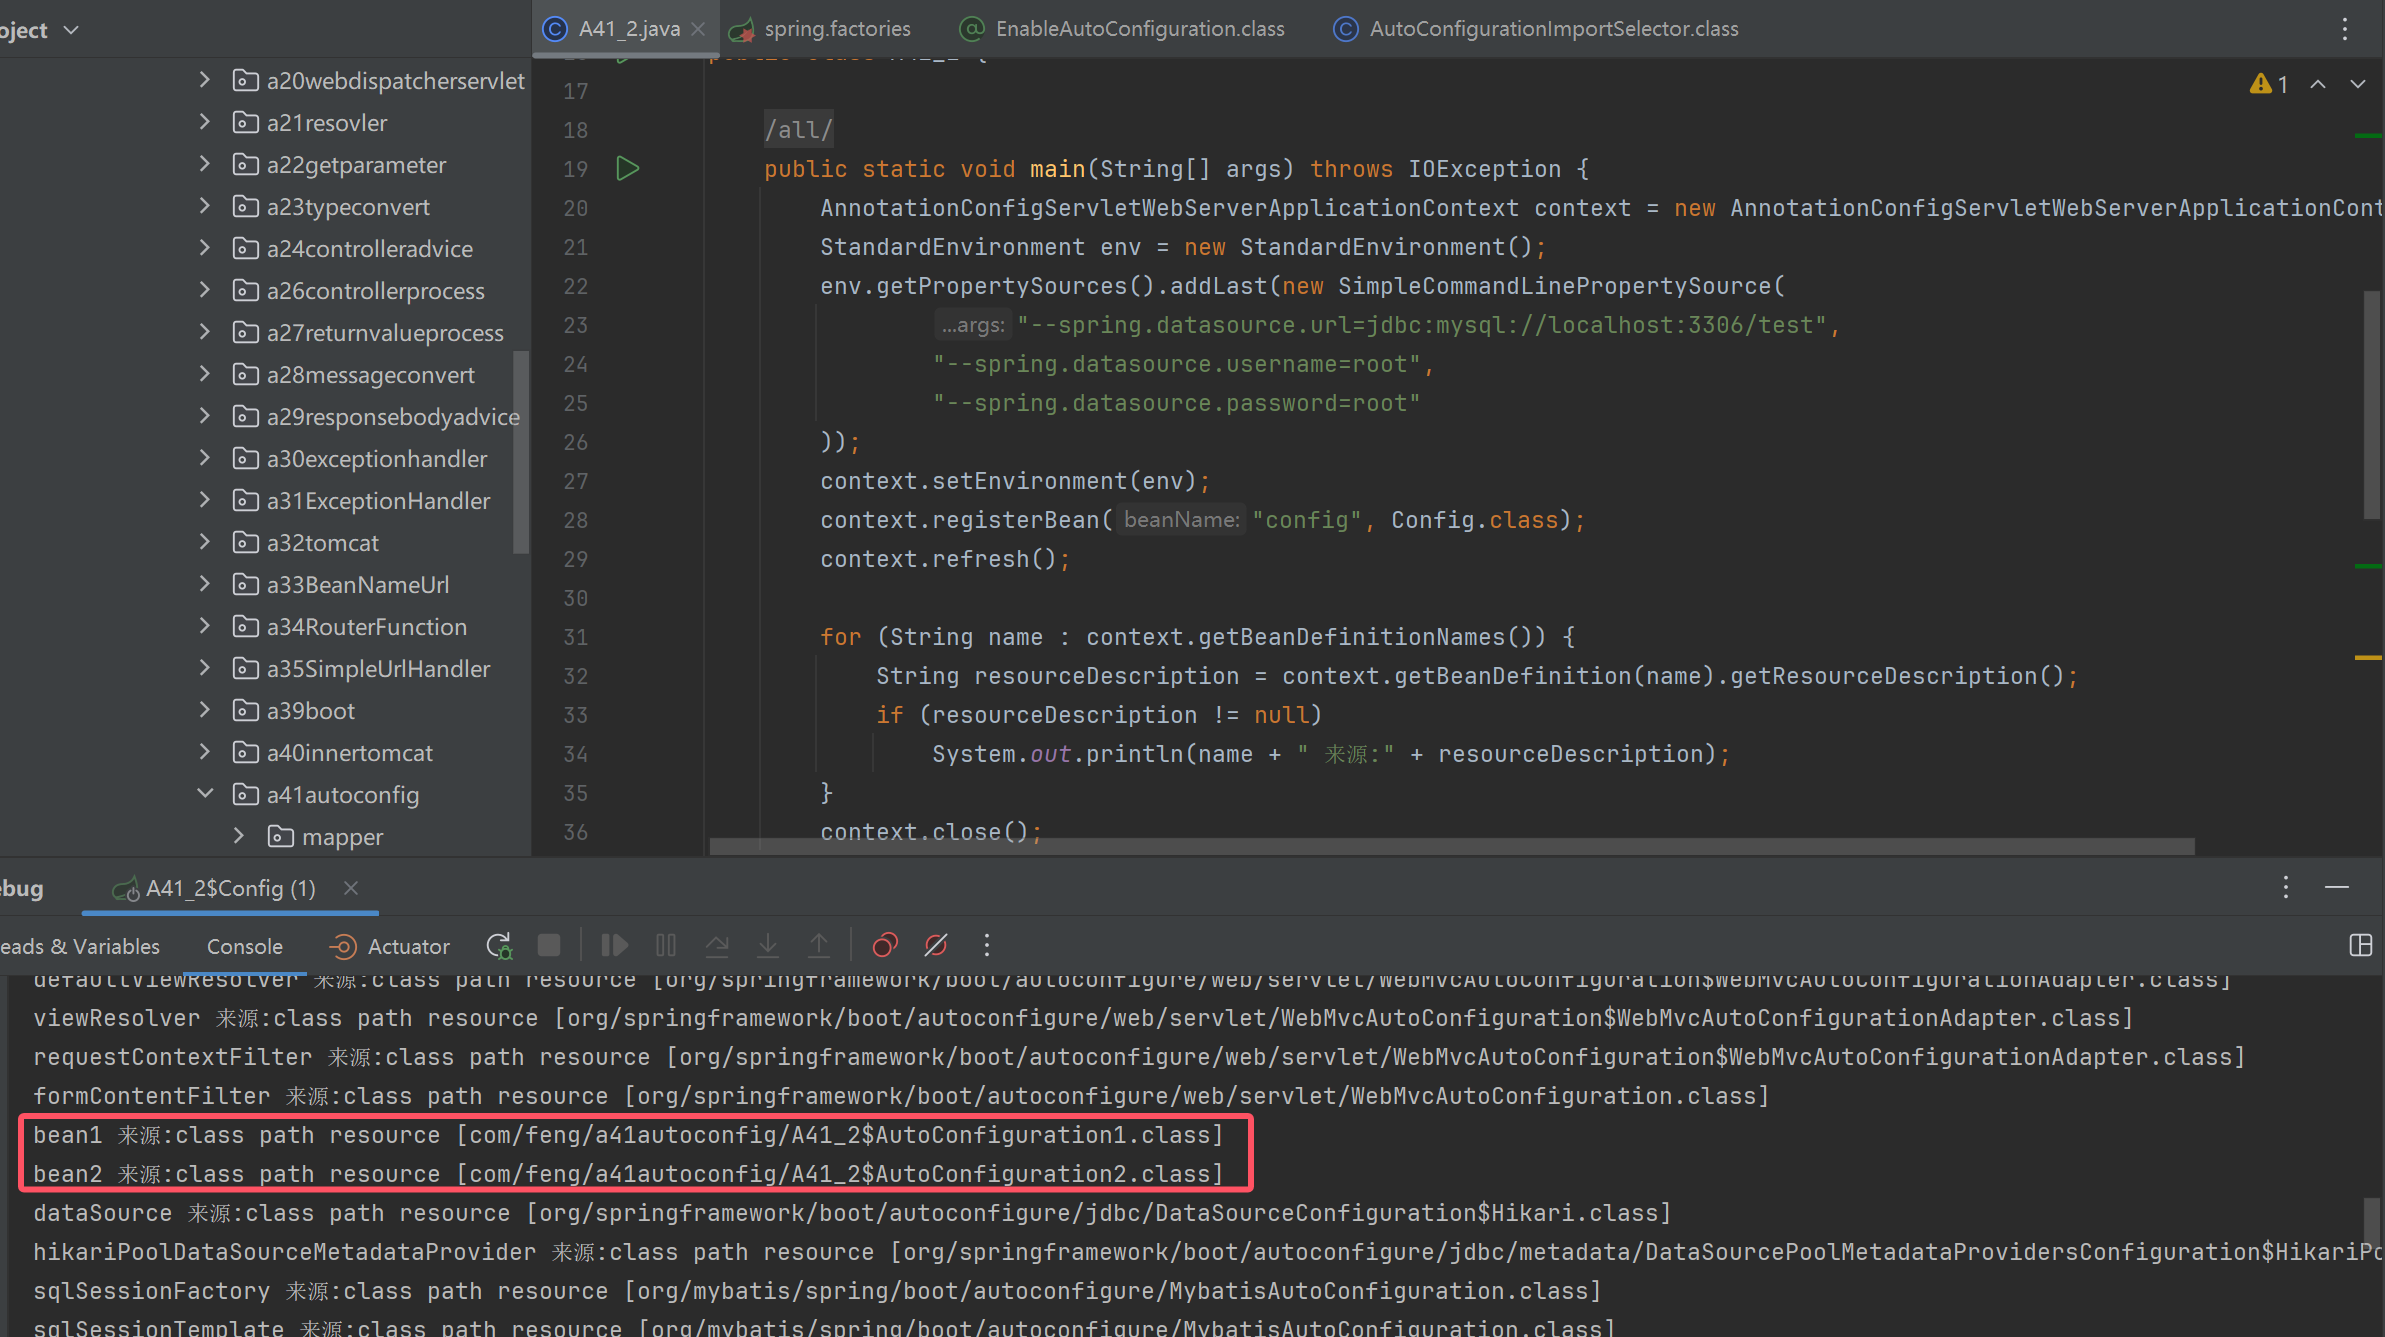This screenshot has width=2385, height=1337.
Task: Switch to EnableAutoConfiguration.class tab
Action: tap(1122, 29)
